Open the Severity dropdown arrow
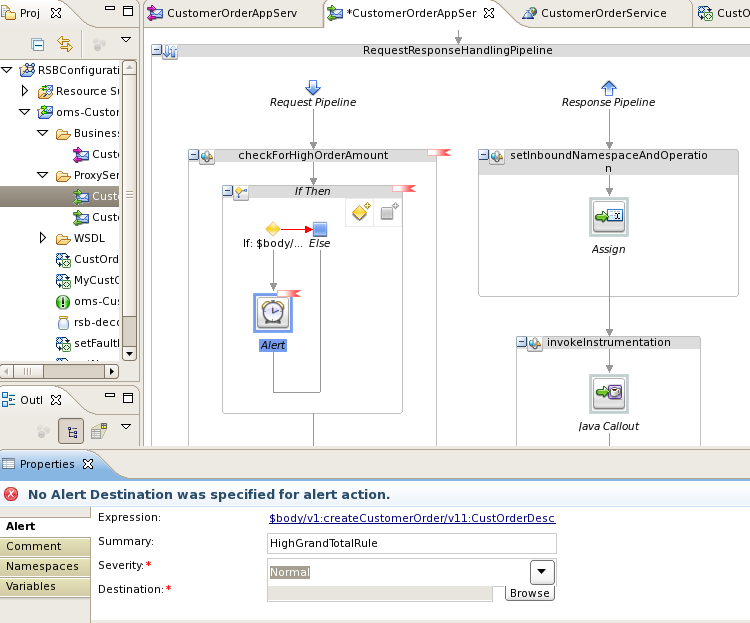This screenshot has height=623, width=750. pyautogui.click(x=542, y=572)
